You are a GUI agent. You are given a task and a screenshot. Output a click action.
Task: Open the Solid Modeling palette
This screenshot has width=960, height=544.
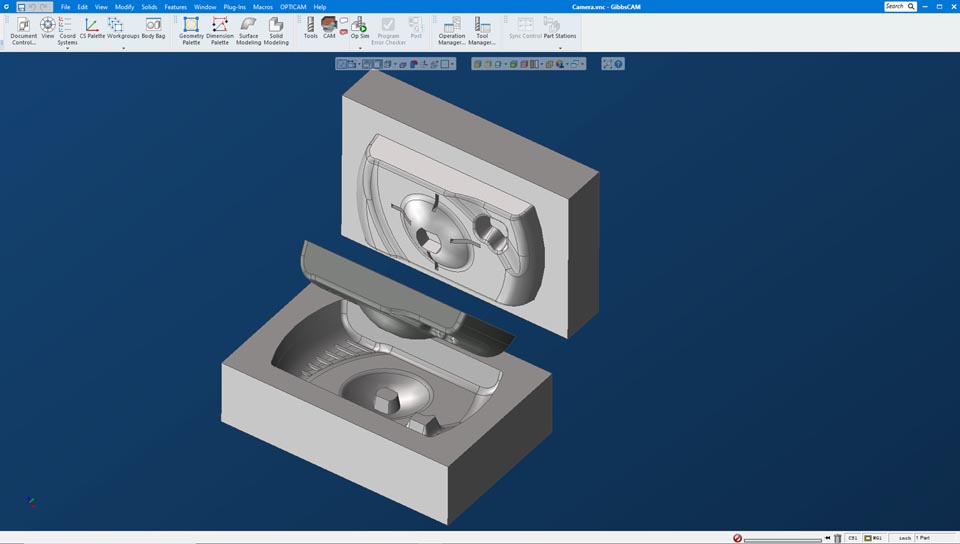coord(276,30)
